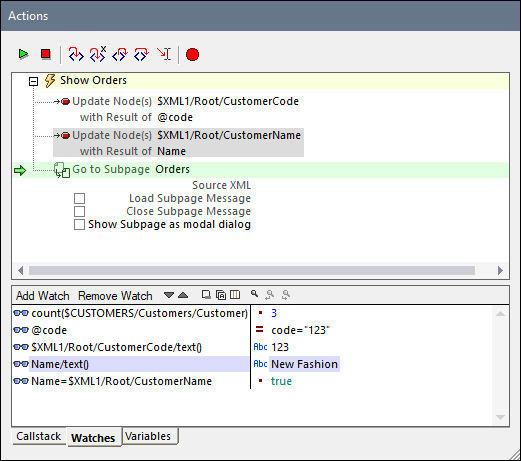This screenshot has width=521, height=461.
Task: Click the glasses icon for the count() watch
Action: [x=21, y=313]
